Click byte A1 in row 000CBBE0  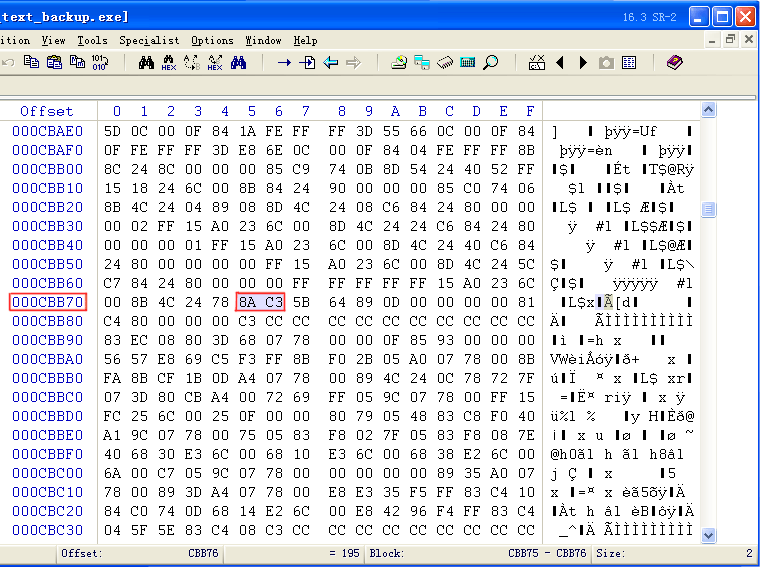pos(112,435)
